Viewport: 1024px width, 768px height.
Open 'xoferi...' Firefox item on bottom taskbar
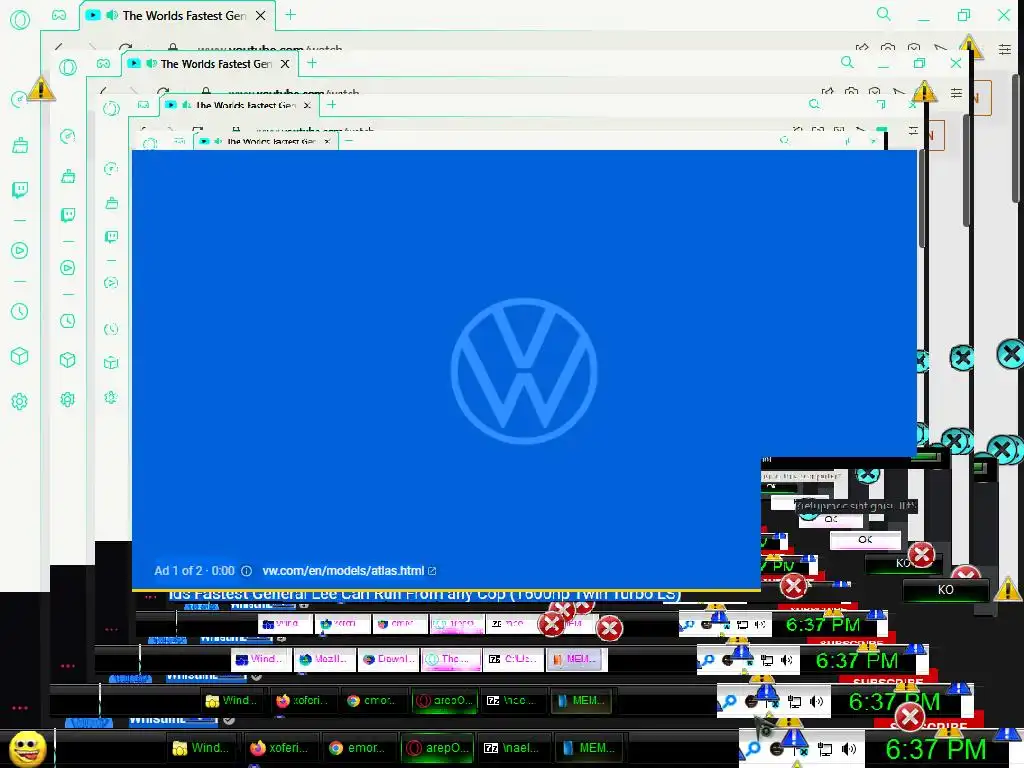[x=280, y=748]
